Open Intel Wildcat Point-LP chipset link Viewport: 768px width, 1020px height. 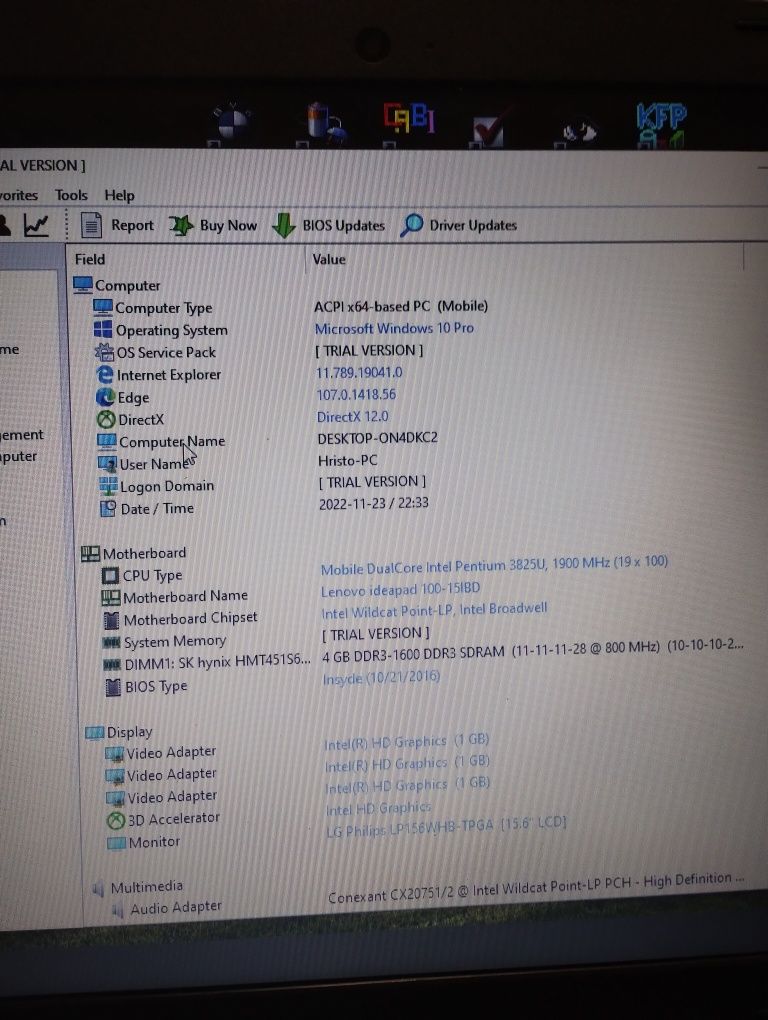pos(434,611)
